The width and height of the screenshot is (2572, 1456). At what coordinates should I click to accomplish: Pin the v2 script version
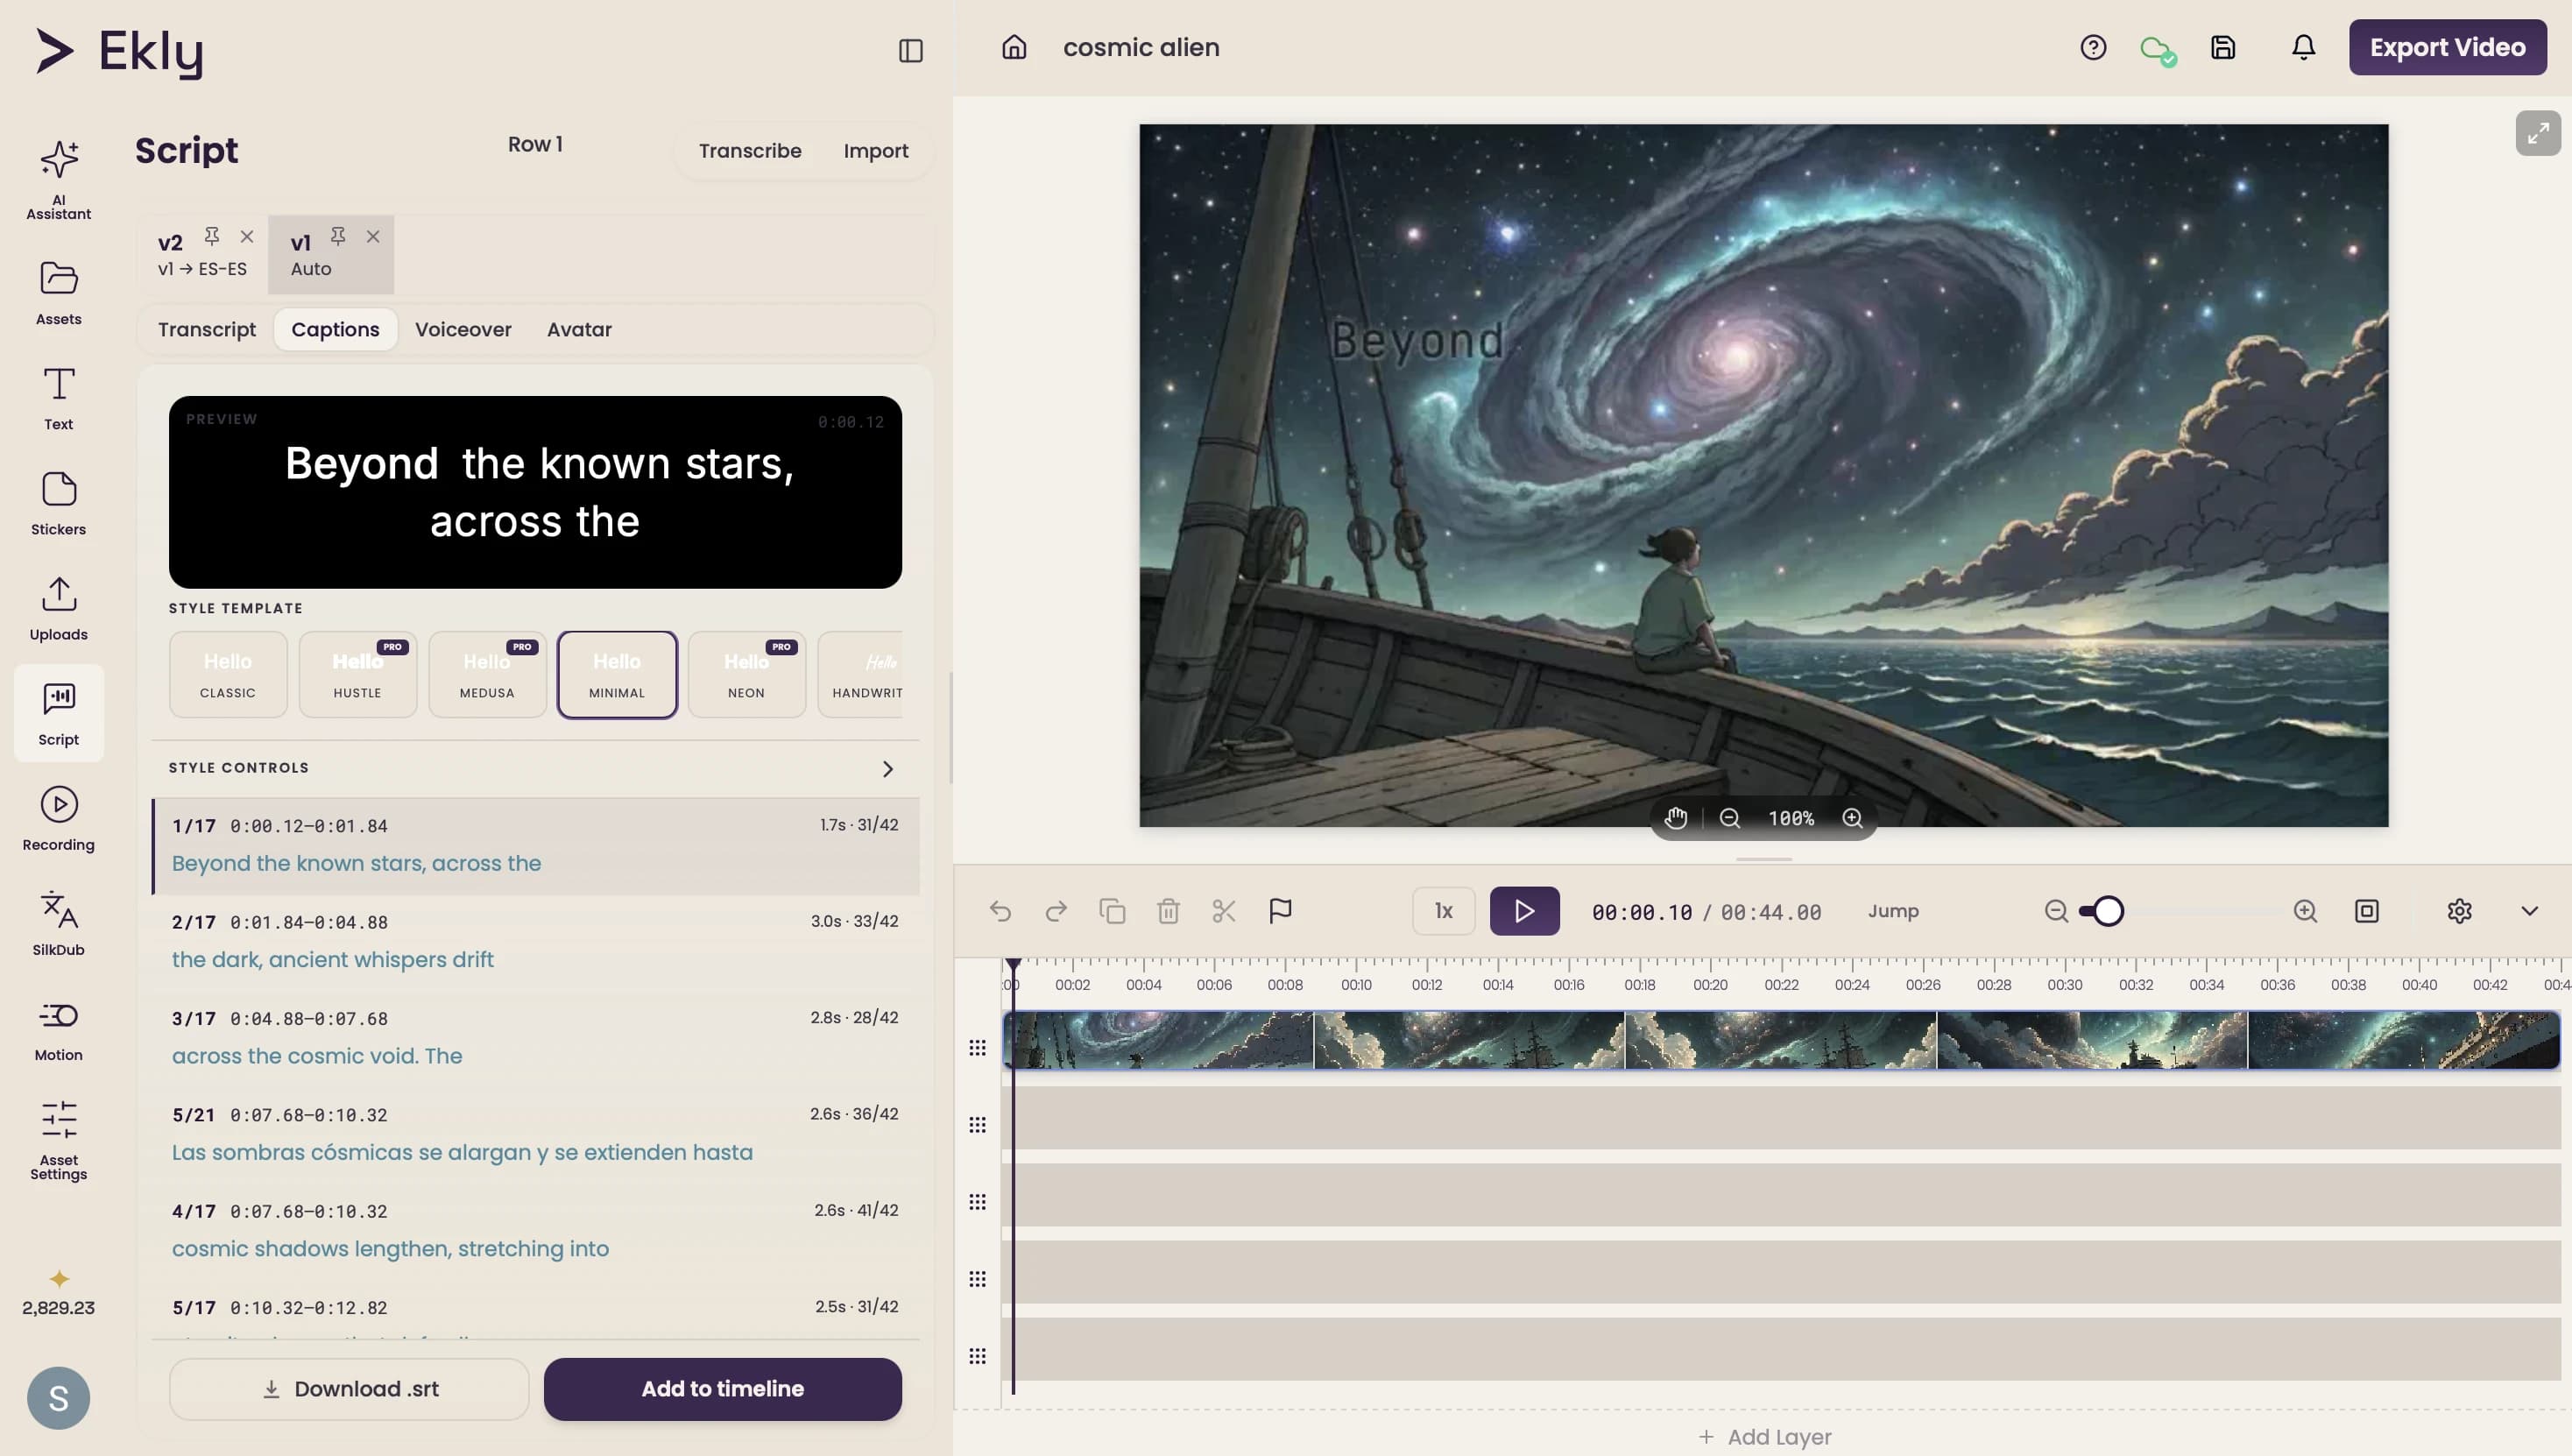coord(211,236)
